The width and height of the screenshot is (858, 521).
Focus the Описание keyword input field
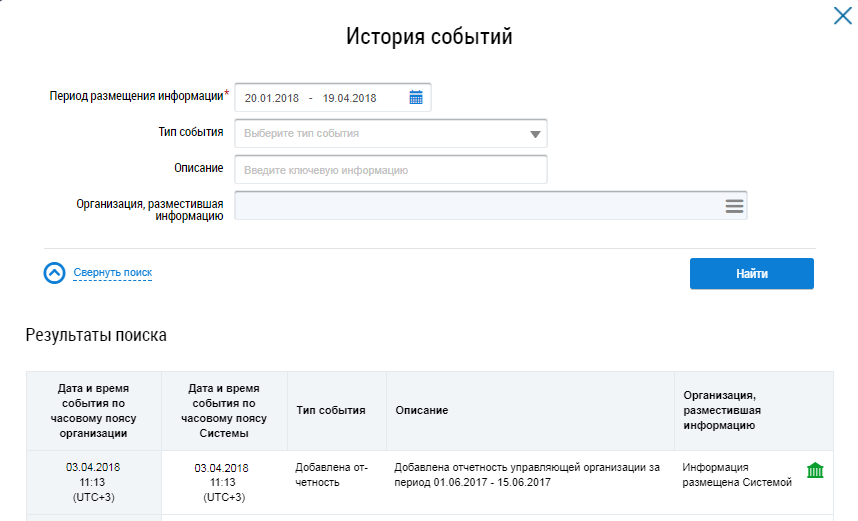(390, 170)
